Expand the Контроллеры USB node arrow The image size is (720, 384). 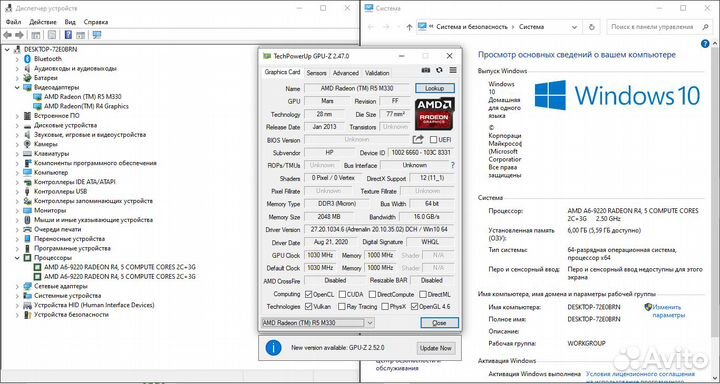[x=17, y=192]
